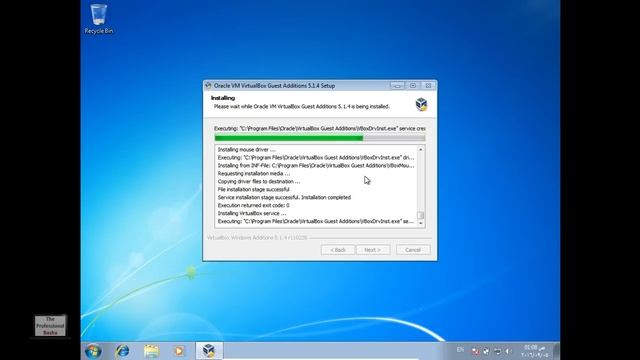Viewport: 640px width, 360px height.
Task: Open the volume speaker tray icon
Action: [508, 351]
